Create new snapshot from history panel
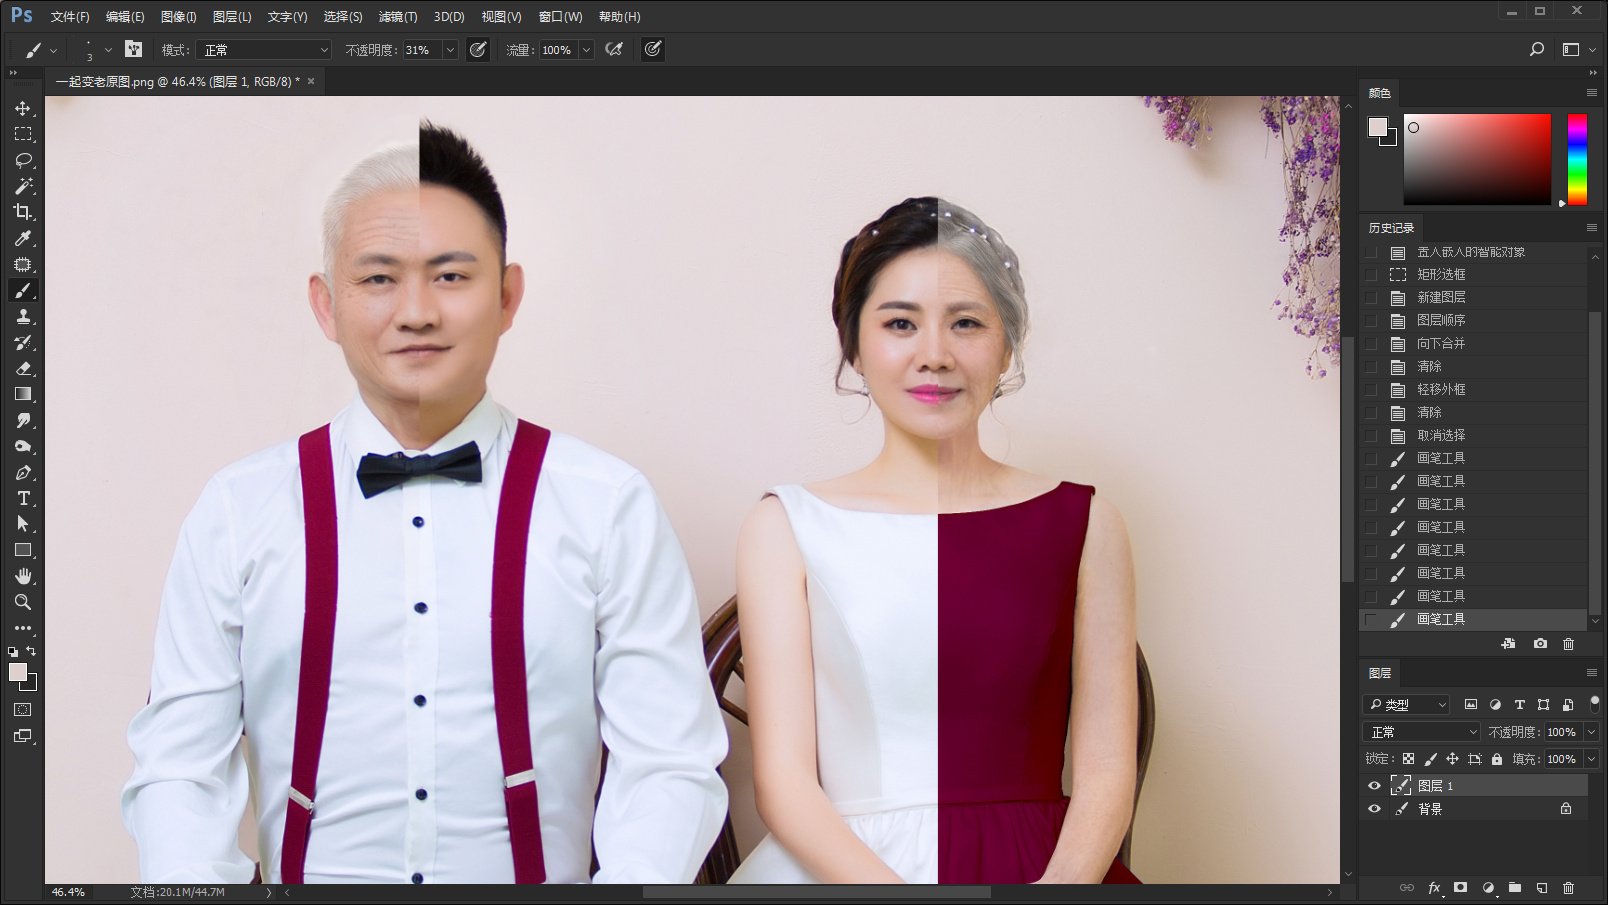 pos(1540,644)
